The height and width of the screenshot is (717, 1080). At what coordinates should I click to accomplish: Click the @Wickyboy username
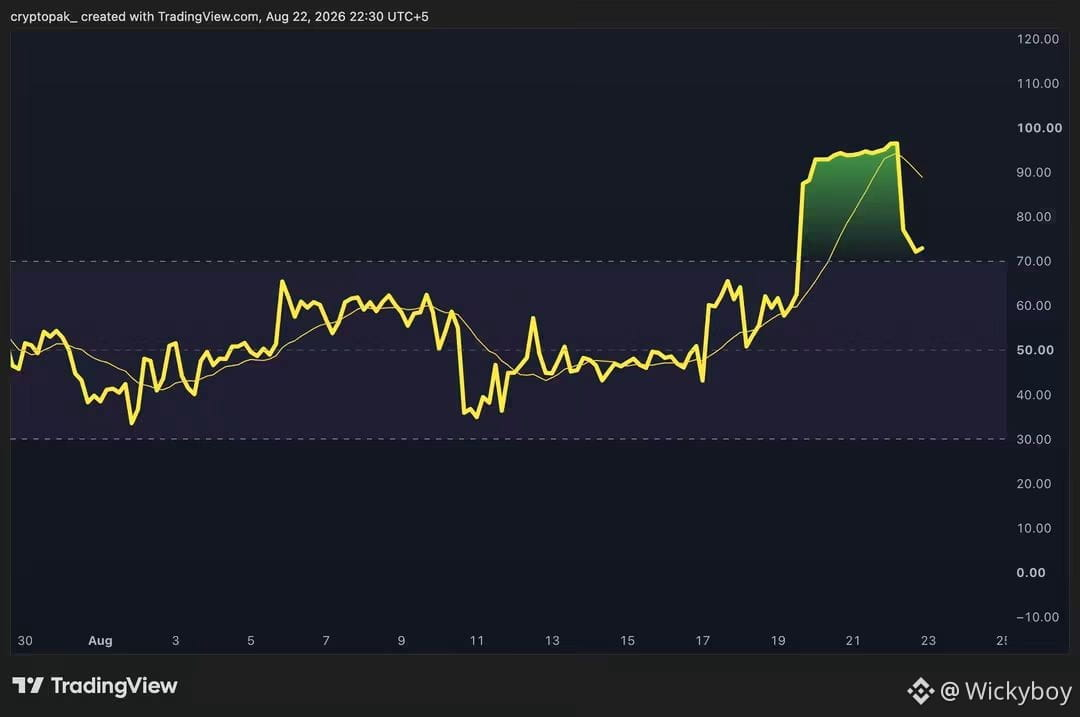pyautogui.click(x=1006, y=691)
